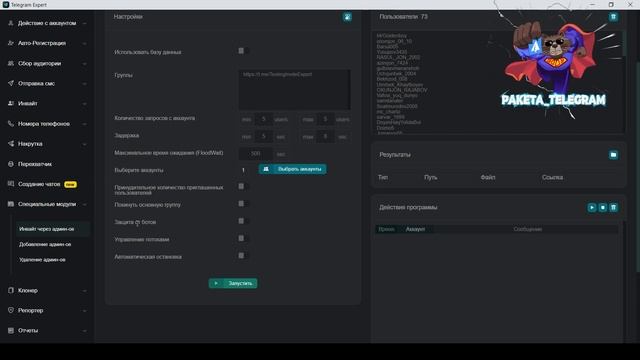
Task: Expand chevron next to Действие с аккаунтом
Action: click(x=84, y=24)
